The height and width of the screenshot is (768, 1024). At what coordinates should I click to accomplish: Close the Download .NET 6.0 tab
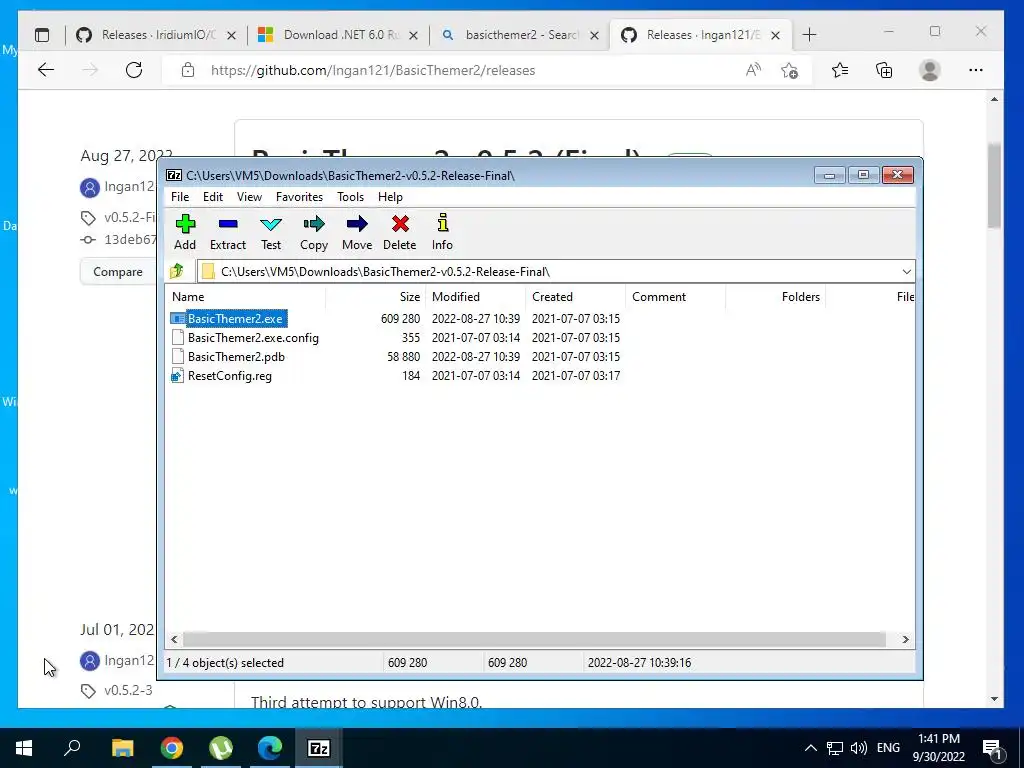pos(413,35)
